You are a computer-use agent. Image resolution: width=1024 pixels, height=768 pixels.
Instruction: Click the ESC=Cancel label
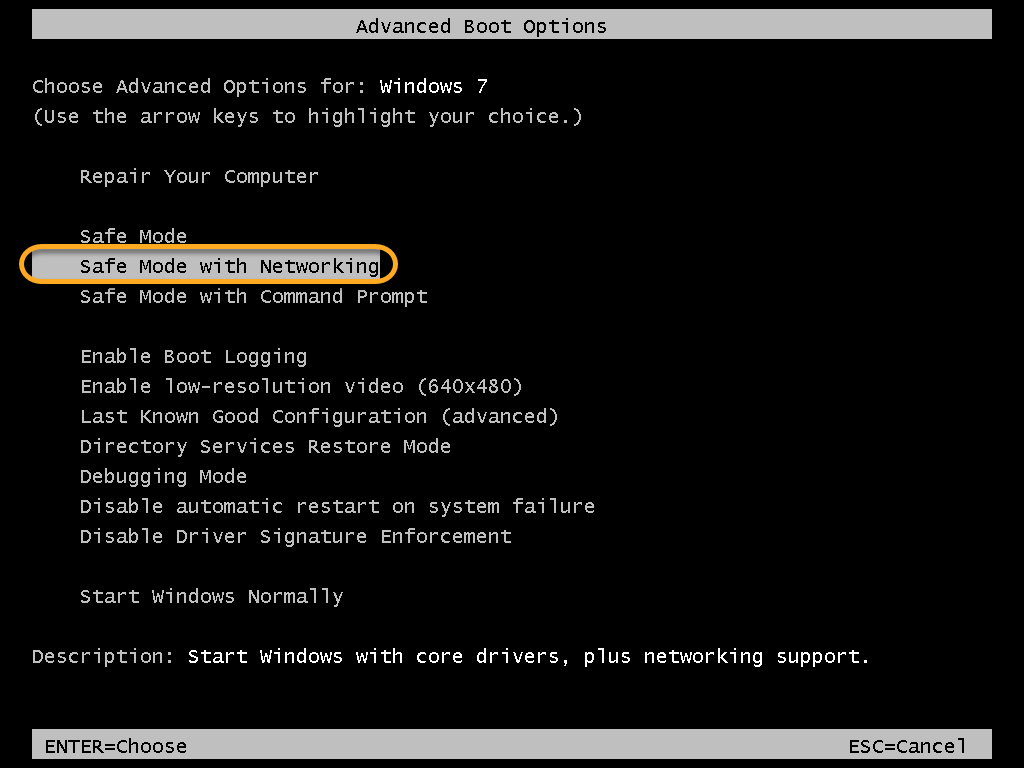click(x=907, y=746)
